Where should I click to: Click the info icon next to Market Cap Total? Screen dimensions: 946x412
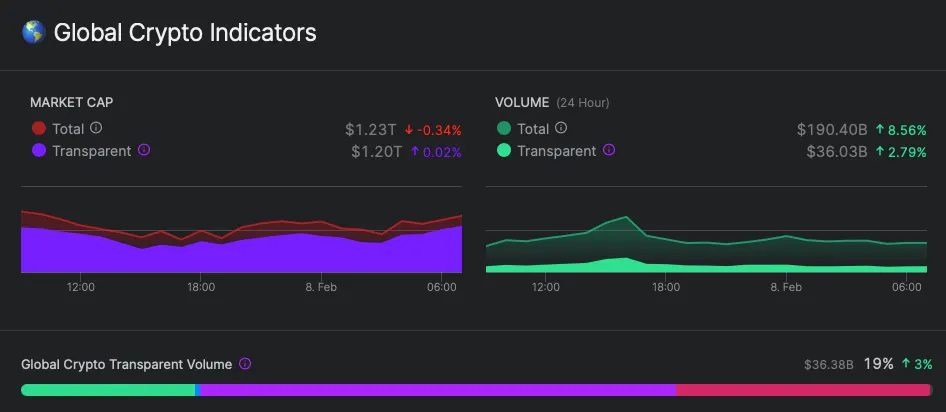pos(96,128)
